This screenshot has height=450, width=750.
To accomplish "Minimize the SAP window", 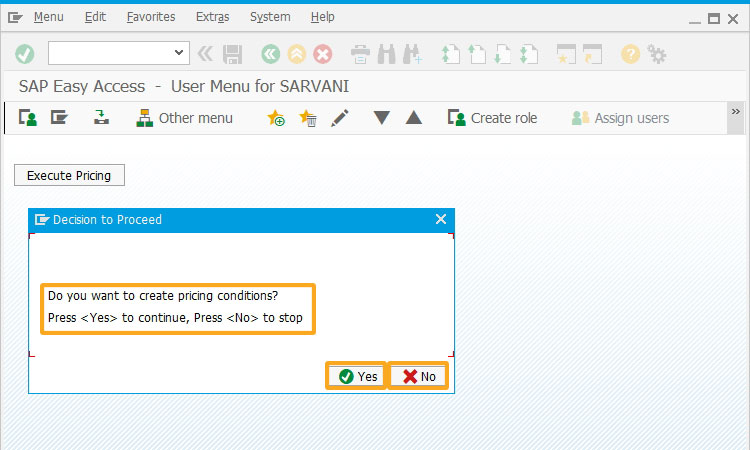I will [695, 20].
